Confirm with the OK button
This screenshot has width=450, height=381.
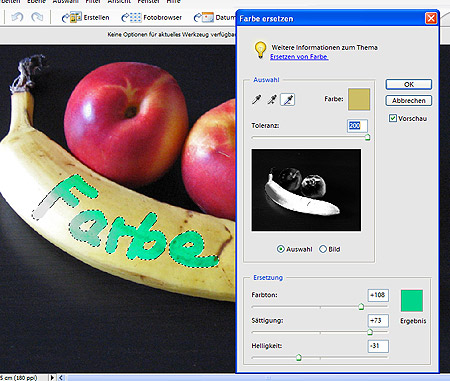[x=409, y=84]
